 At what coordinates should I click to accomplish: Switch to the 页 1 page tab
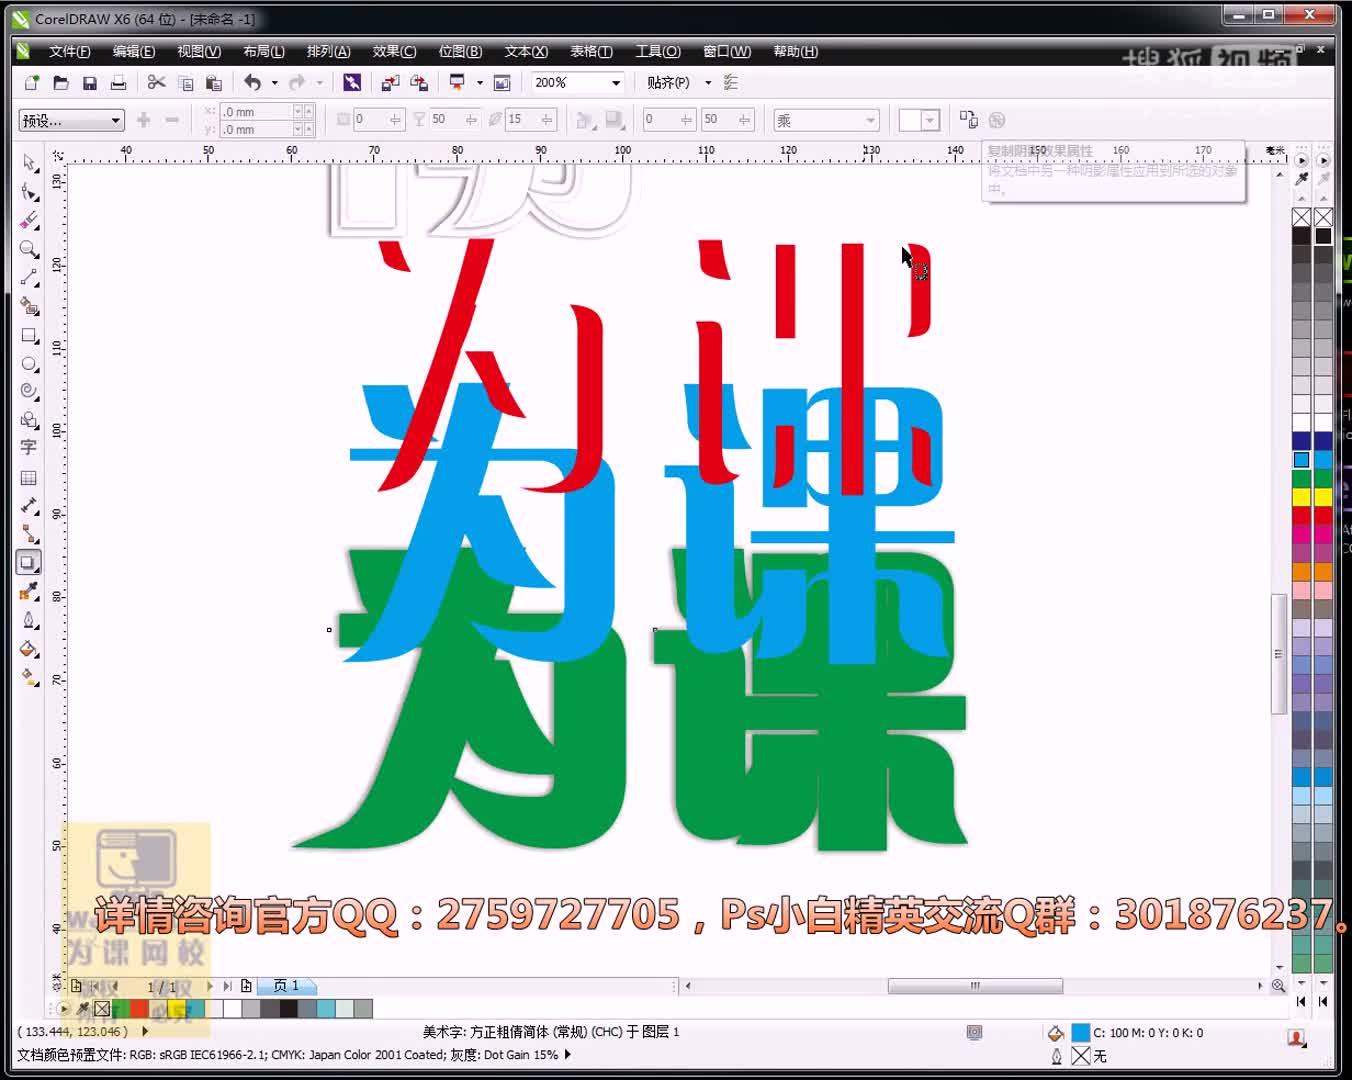coord(287,986)
